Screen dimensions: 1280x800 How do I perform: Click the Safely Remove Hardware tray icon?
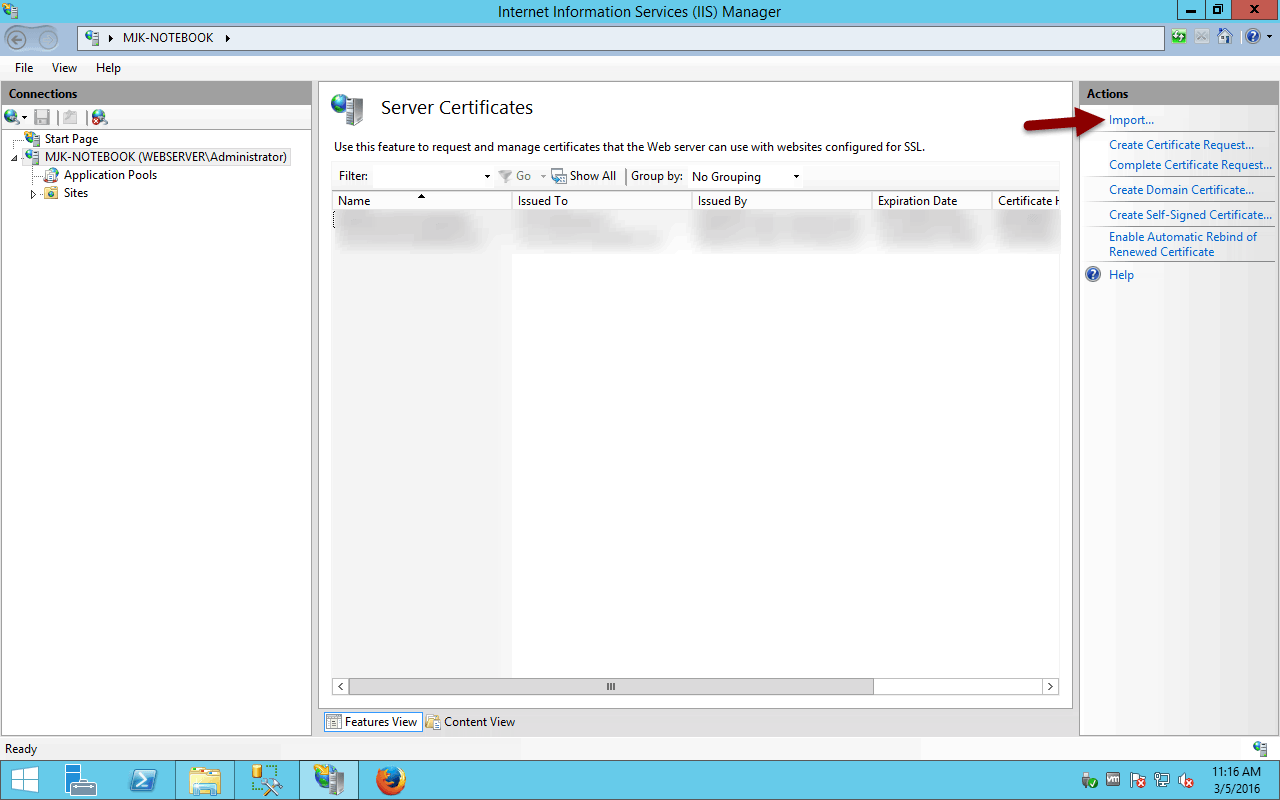tap(1090, 780)
